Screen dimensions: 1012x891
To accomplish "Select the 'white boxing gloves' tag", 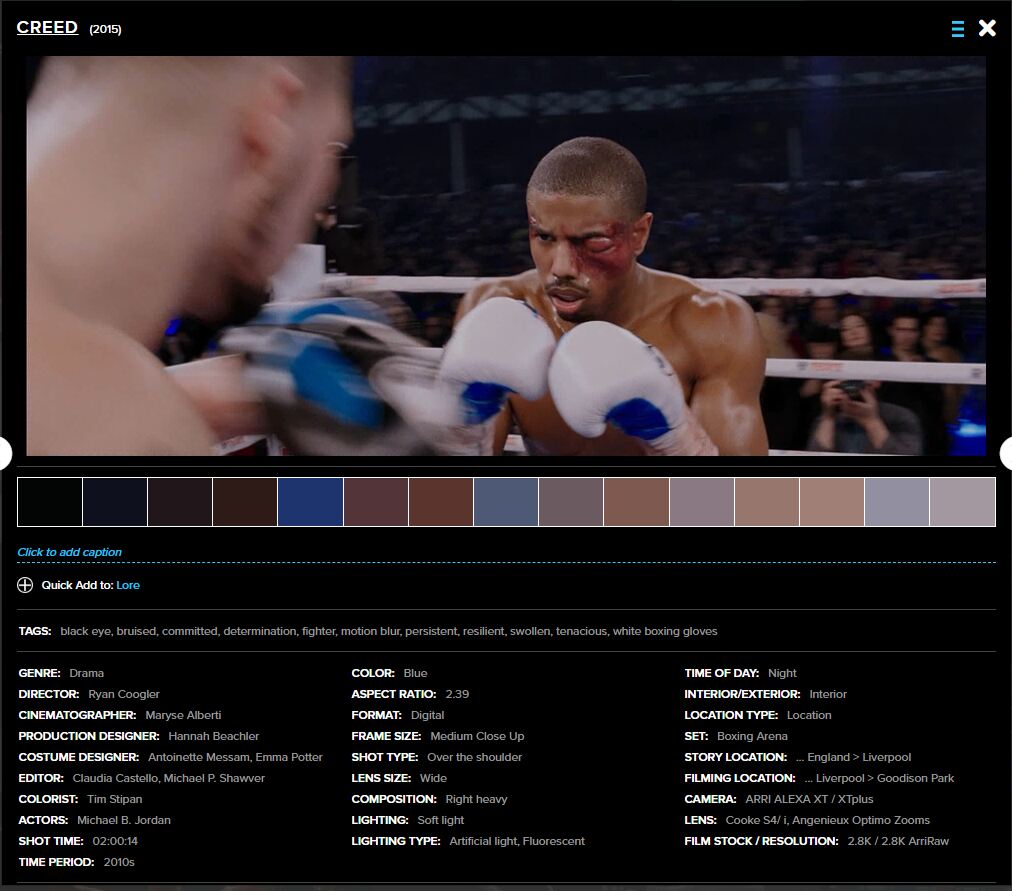I will click(665, 631).
